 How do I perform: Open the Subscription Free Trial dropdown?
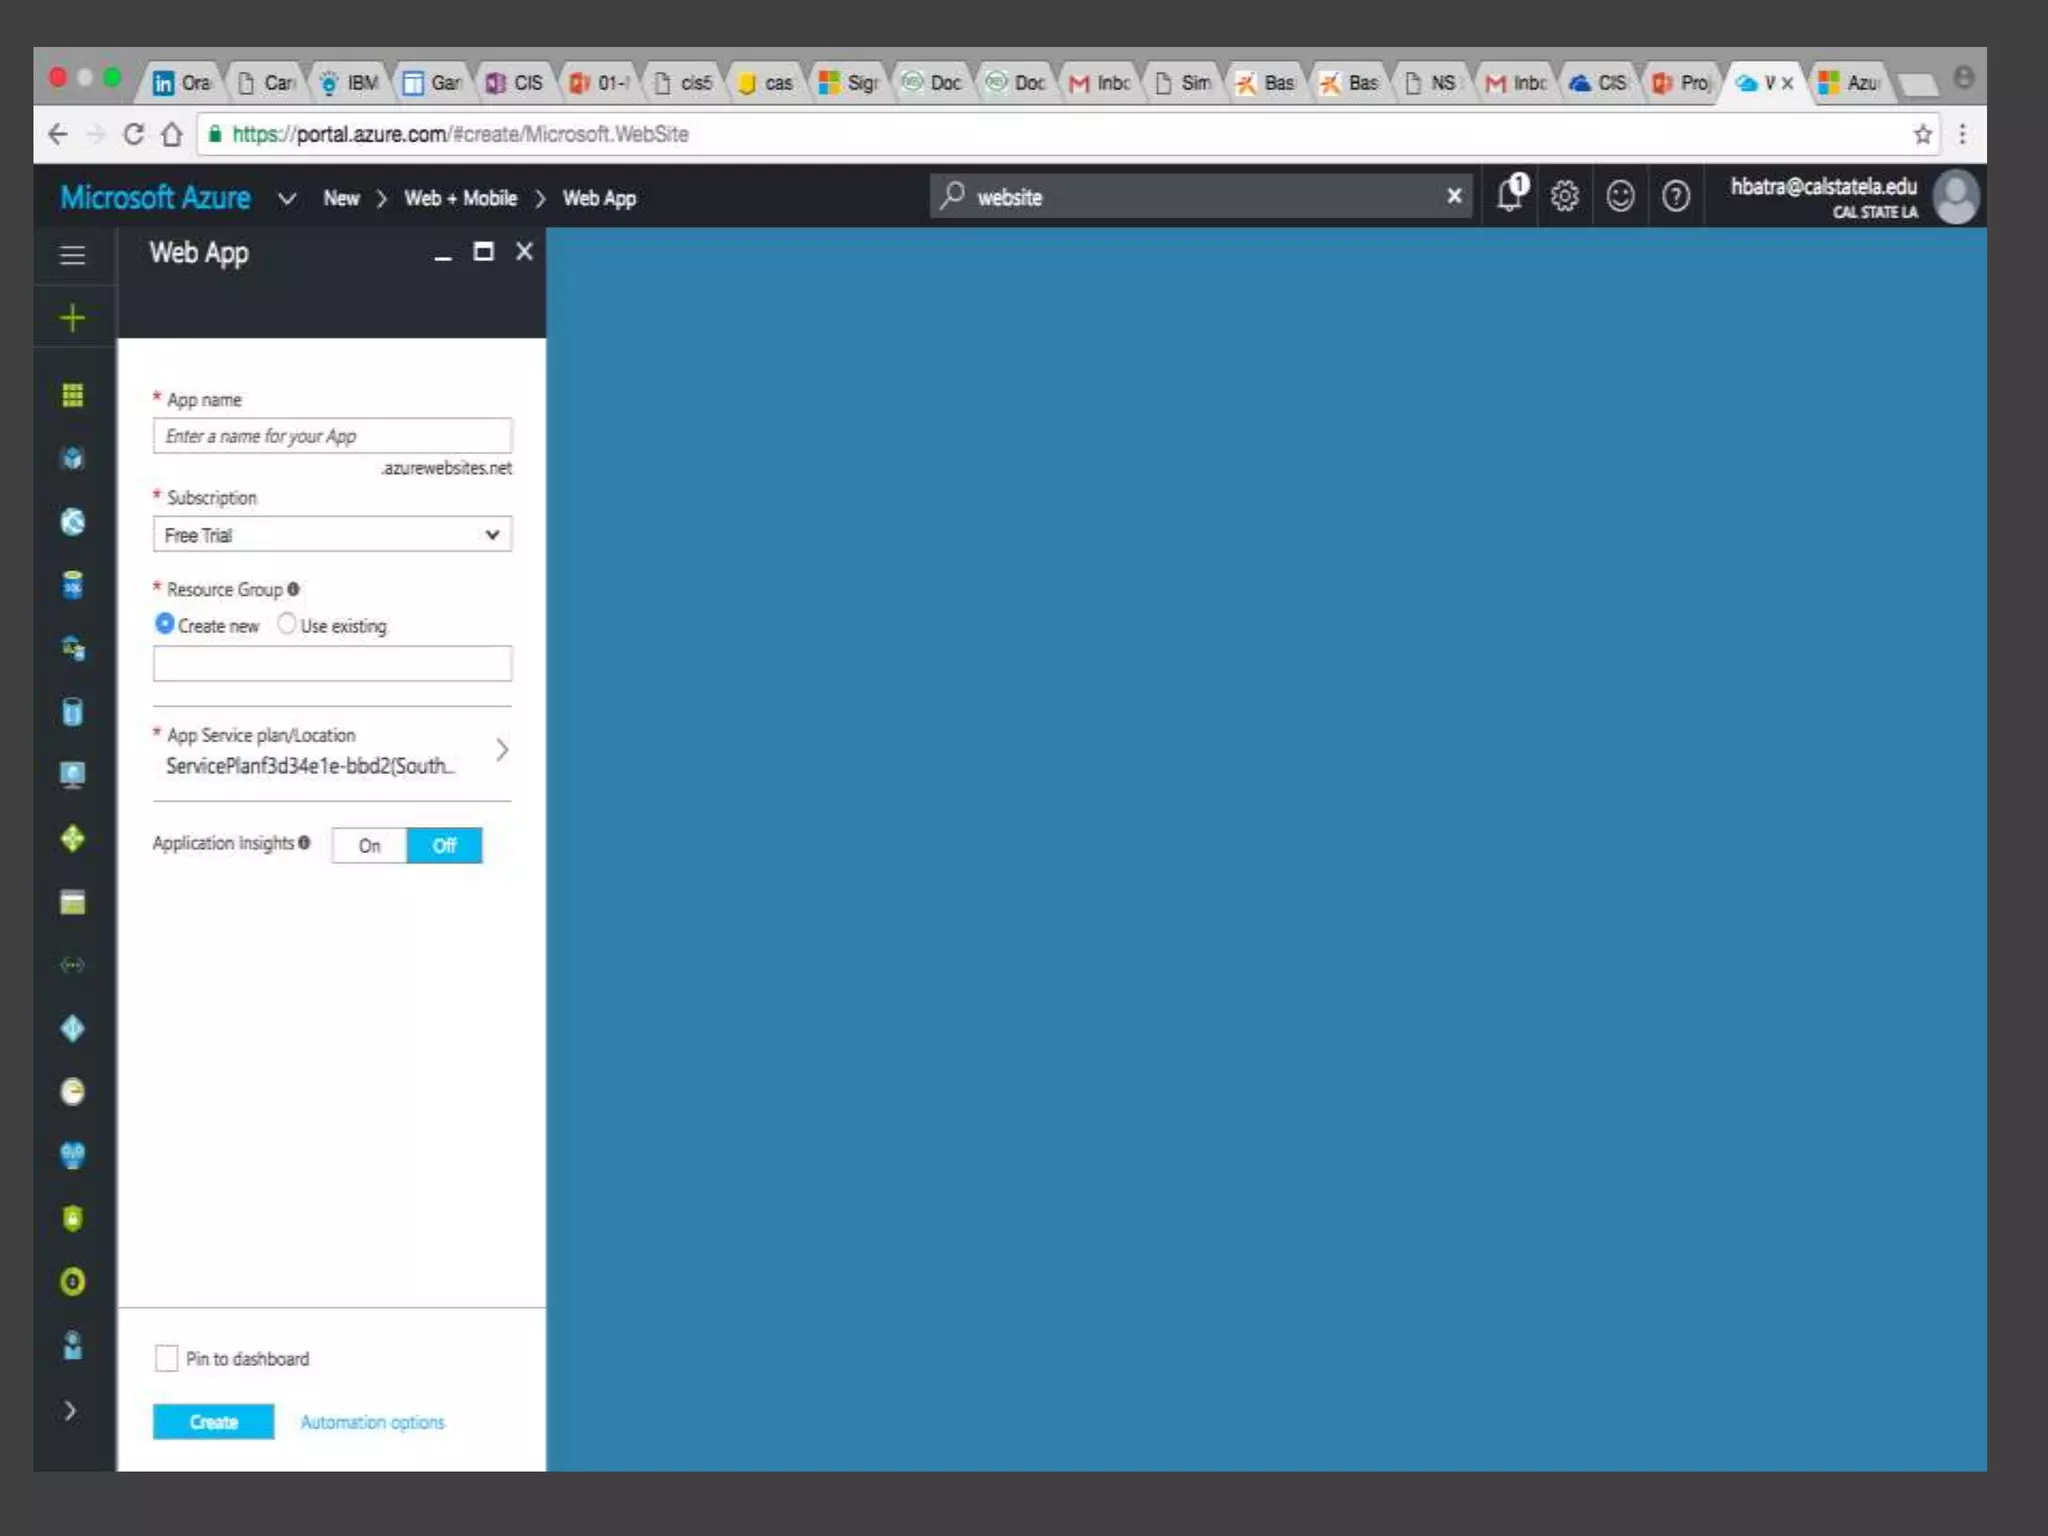tap(332, 534)
